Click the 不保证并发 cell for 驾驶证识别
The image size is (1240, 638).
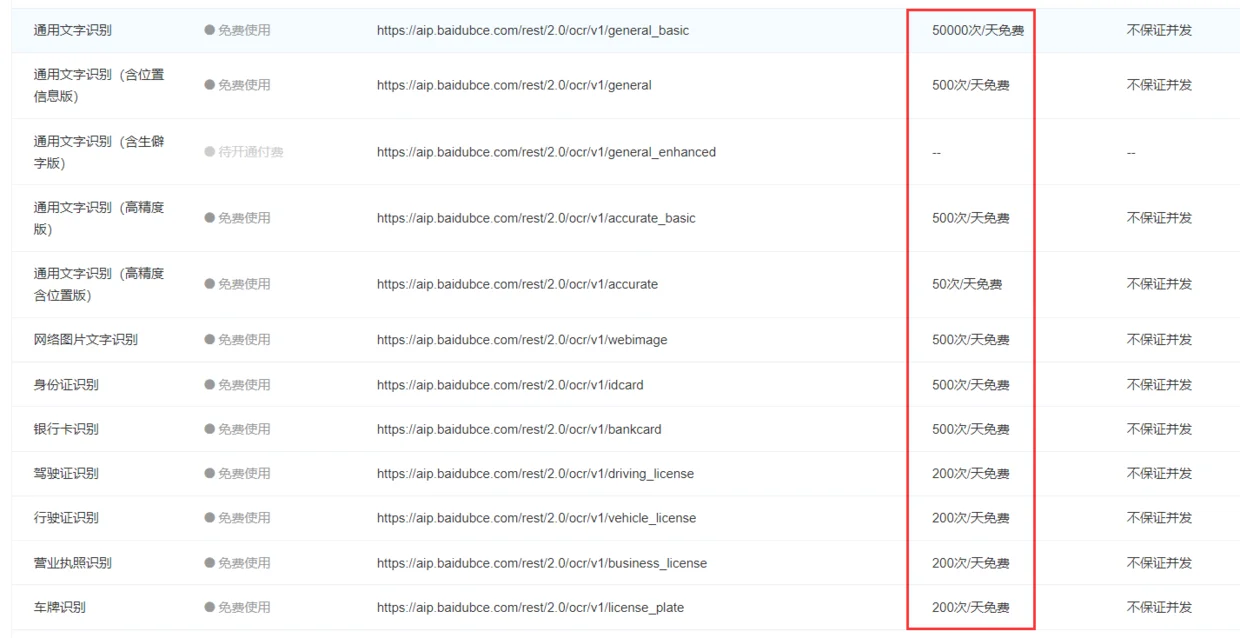pyautogui.click(x=1160, y=473)
